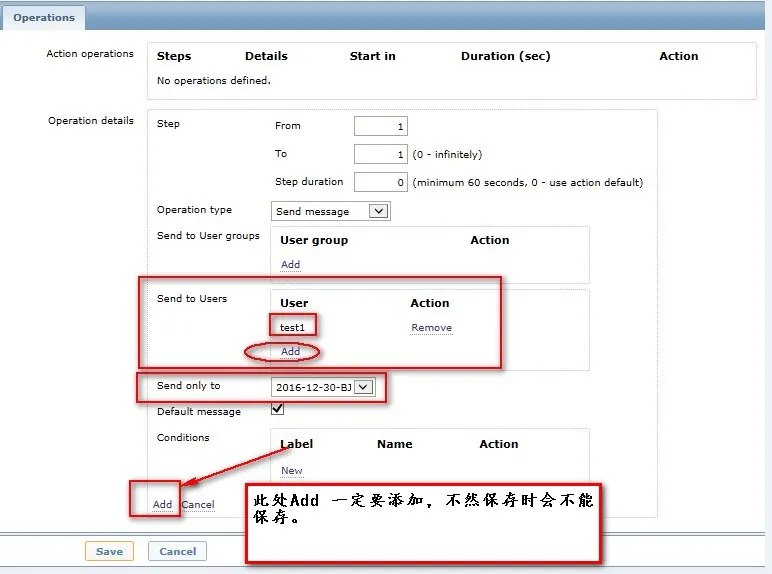Open the Send only to media dropdown
Viewport: 772px width, 574px height.
click(x=322, y=387)
